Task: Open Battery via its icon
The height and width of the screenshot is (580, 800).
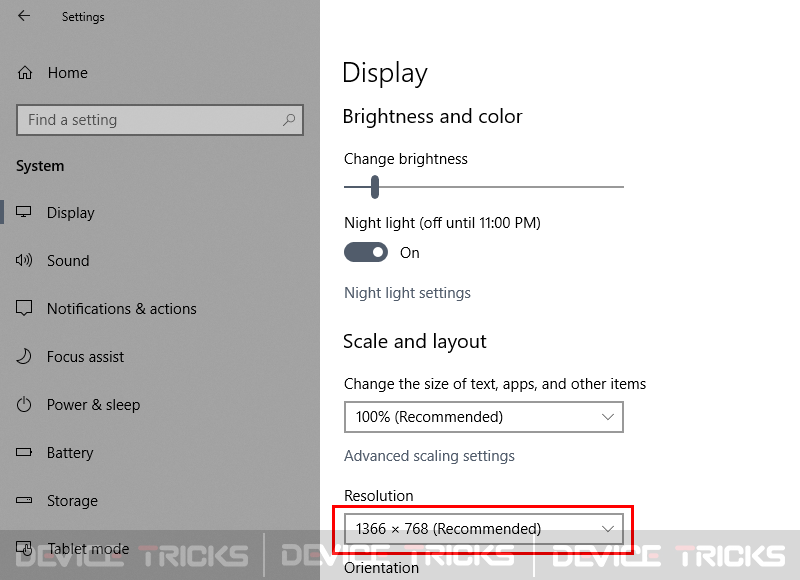Action: pyautogui.click(x=23, y=452)
